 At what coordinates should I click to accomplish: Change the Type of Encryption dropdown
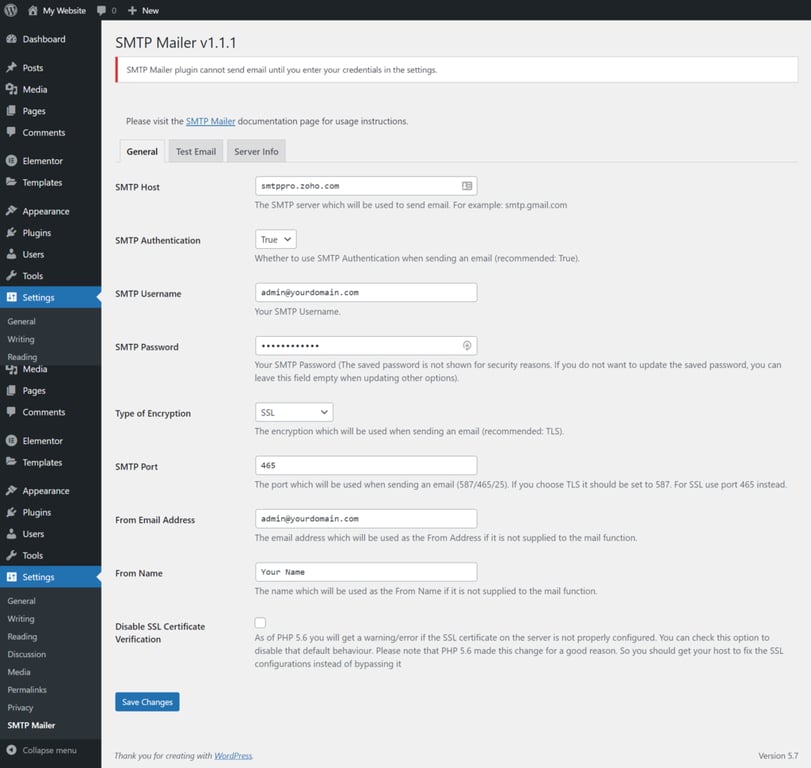[x=293, y=411]
